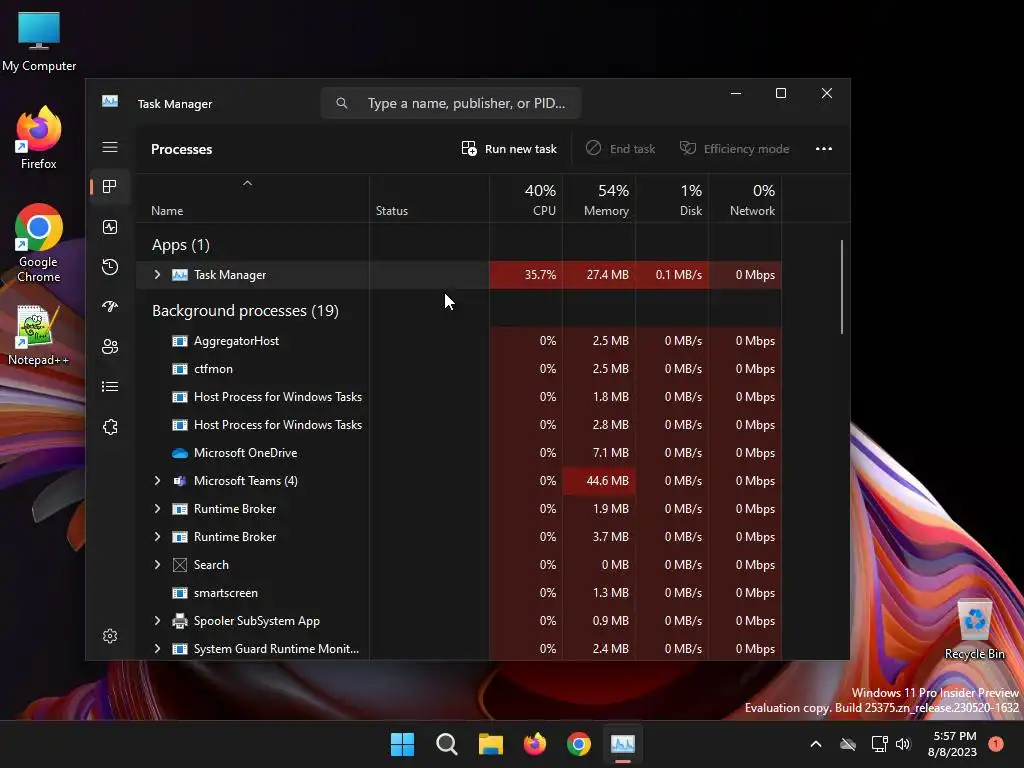Click the Apps (1) group header
The width and height of the screenshot is (1024, 768).
tap(181, 245)
